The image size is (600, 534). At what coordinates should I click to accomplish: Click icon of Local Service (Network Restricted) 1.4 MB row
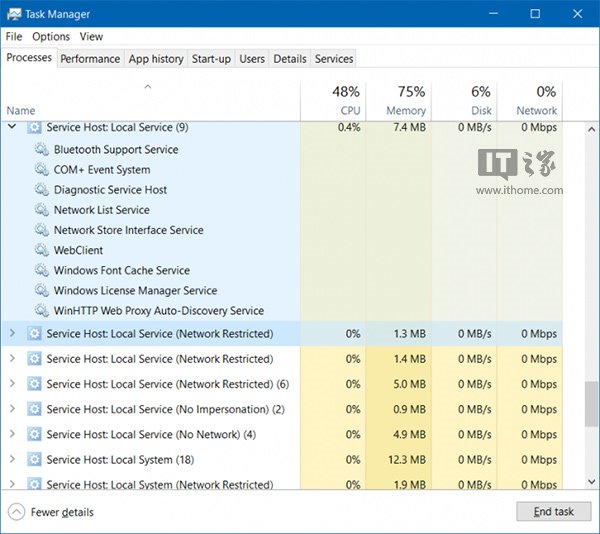[x=34, y=359]
